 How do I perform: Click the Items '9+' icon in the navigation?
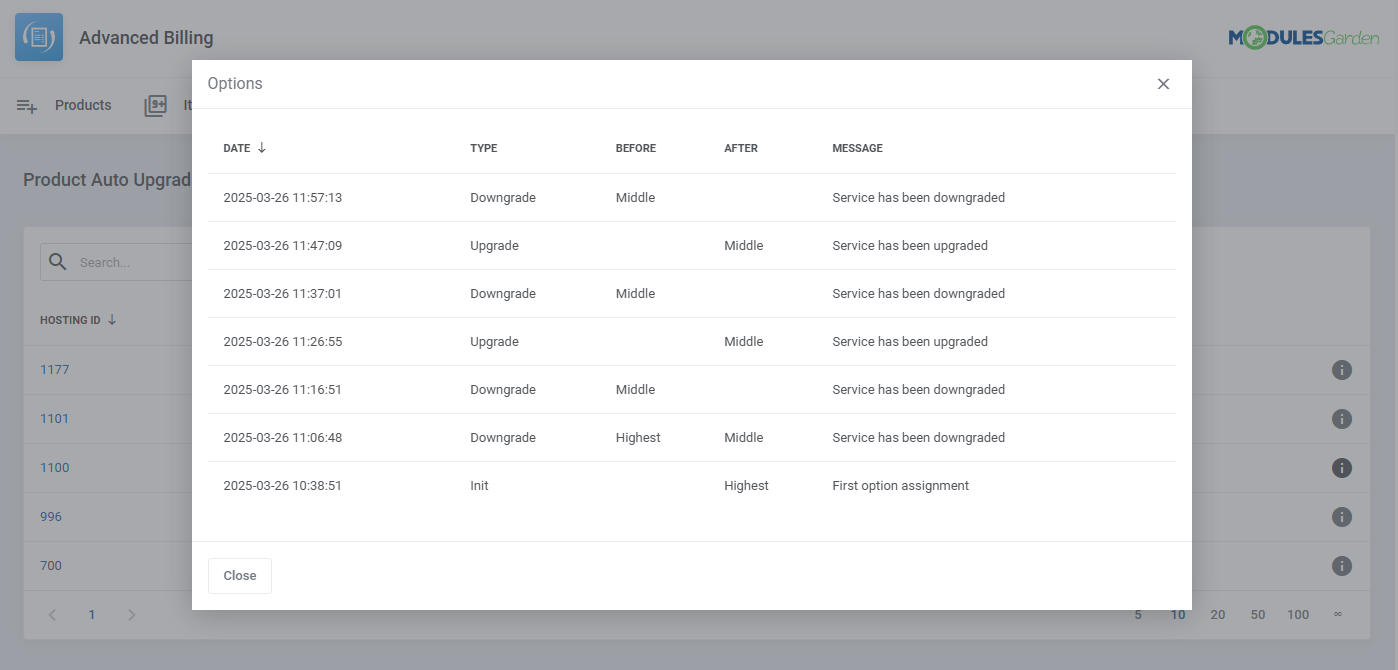click(x=156, y=105)
